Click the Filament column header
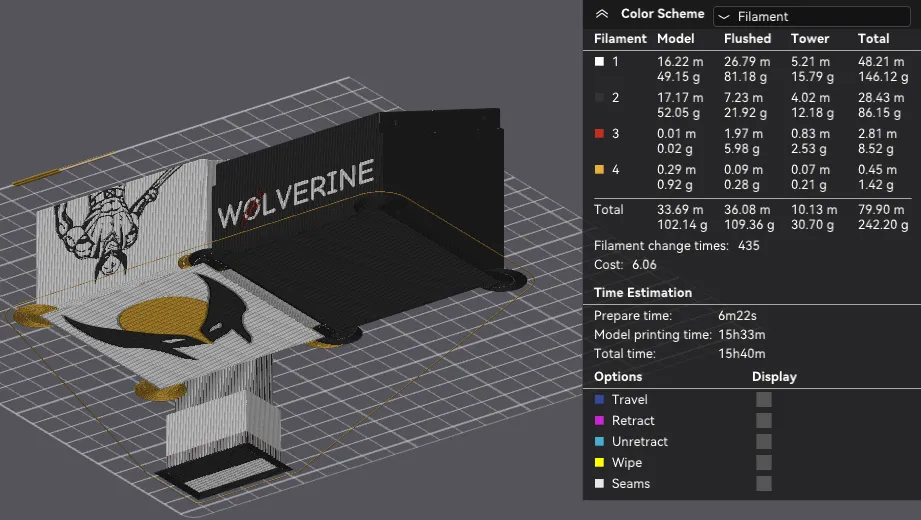 click(620, 39)
